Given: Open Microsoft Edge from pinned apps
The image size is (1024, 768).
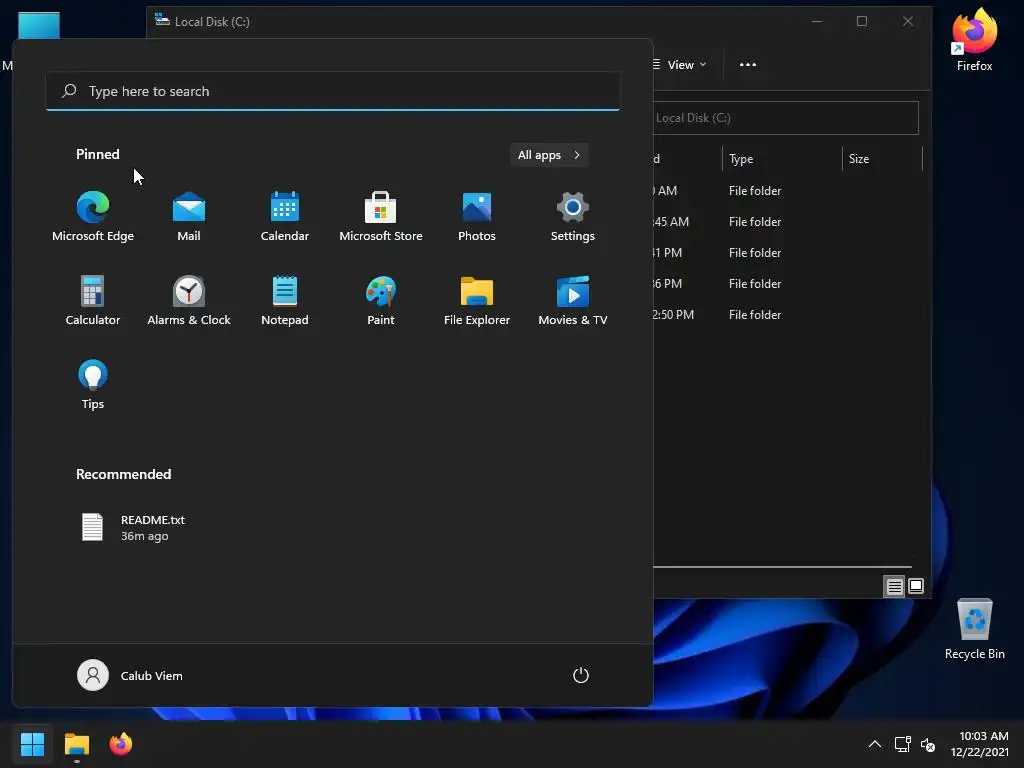Looking at the screenshot, I should (93, 217).
